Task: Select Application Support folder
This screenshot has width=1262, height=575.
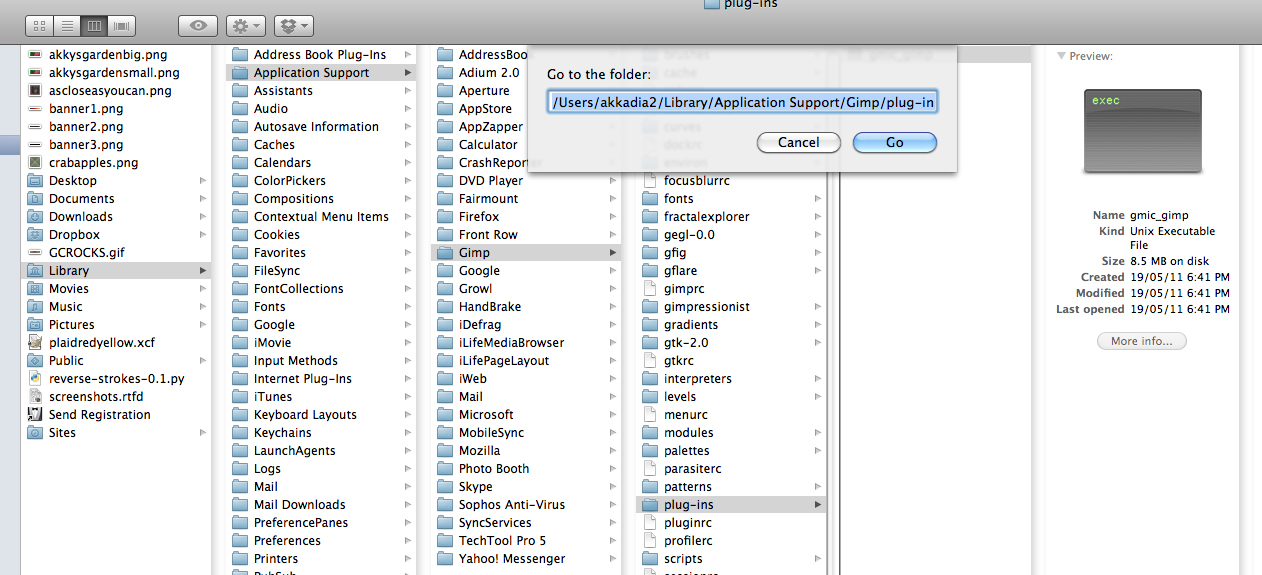Action: click(321, 73)
